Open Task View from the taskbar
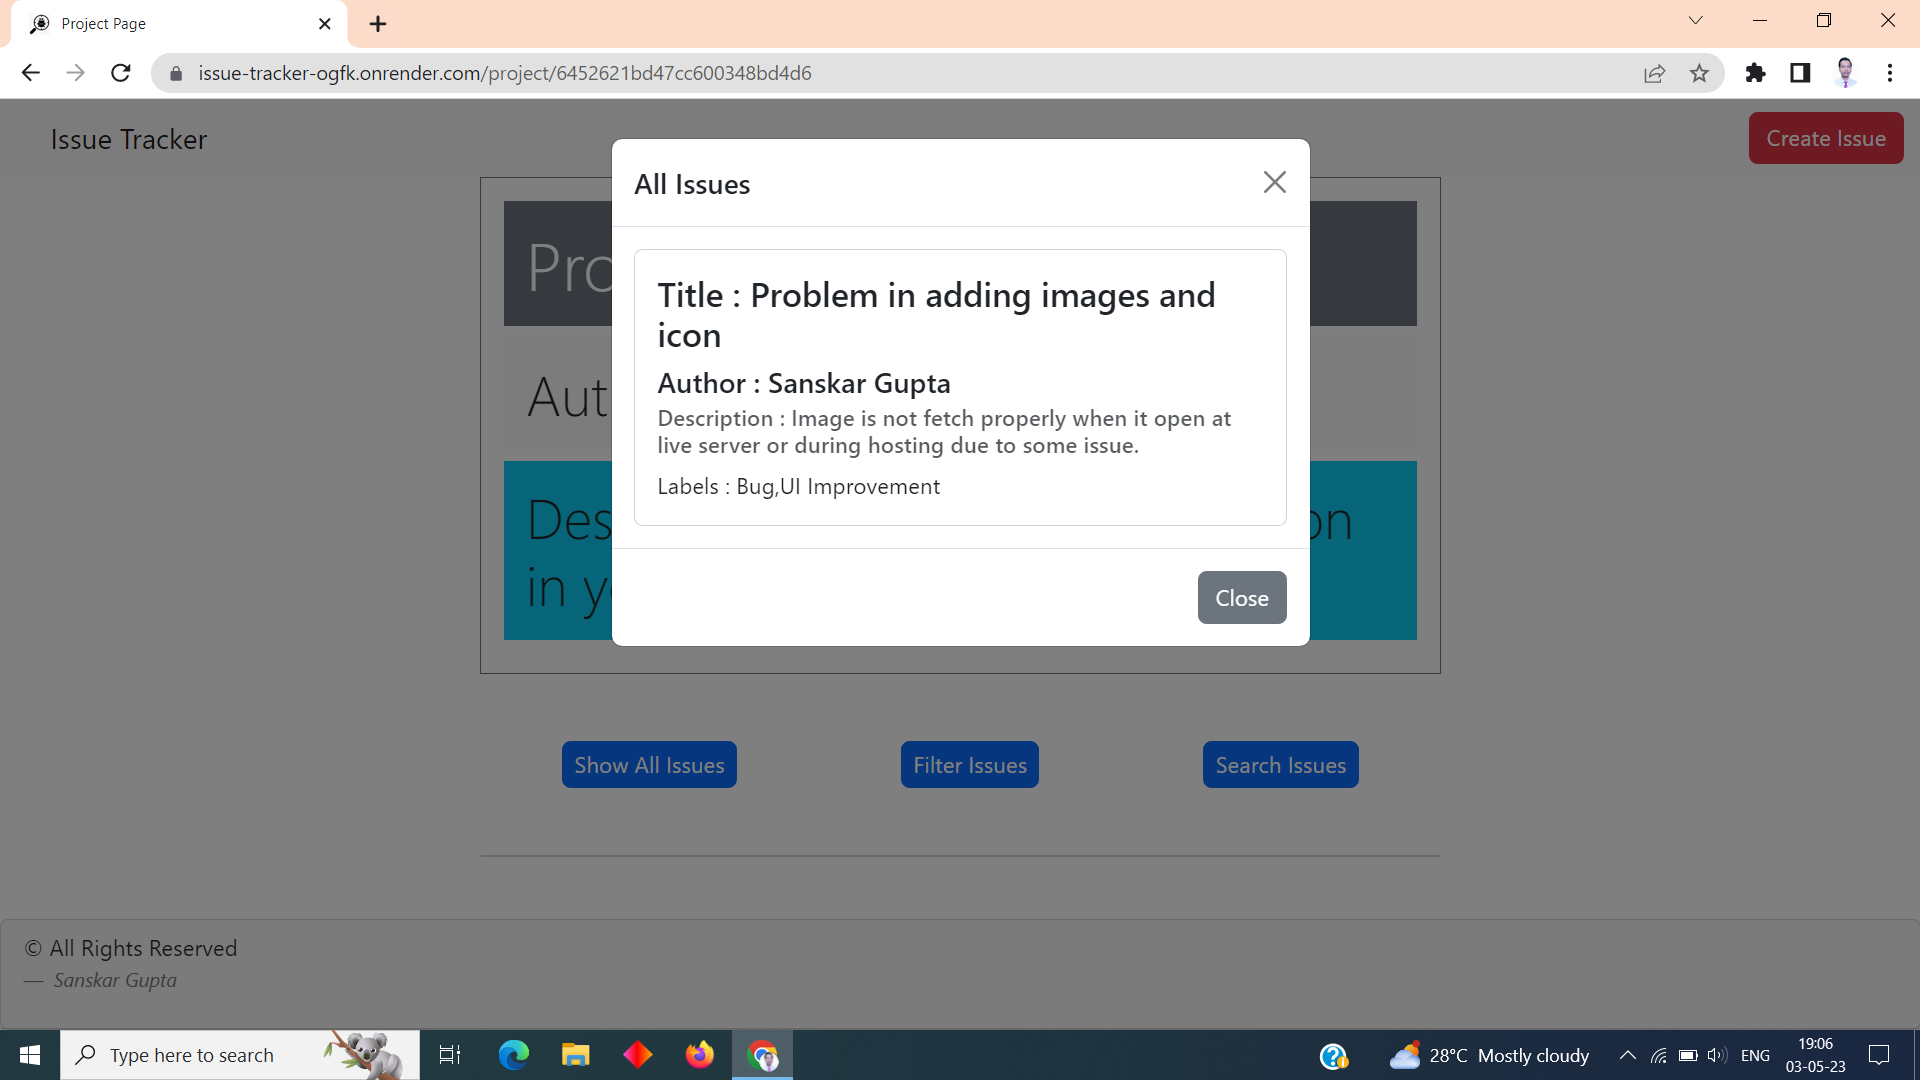Screen dimensions: 1920x1080 [449, 1055]
